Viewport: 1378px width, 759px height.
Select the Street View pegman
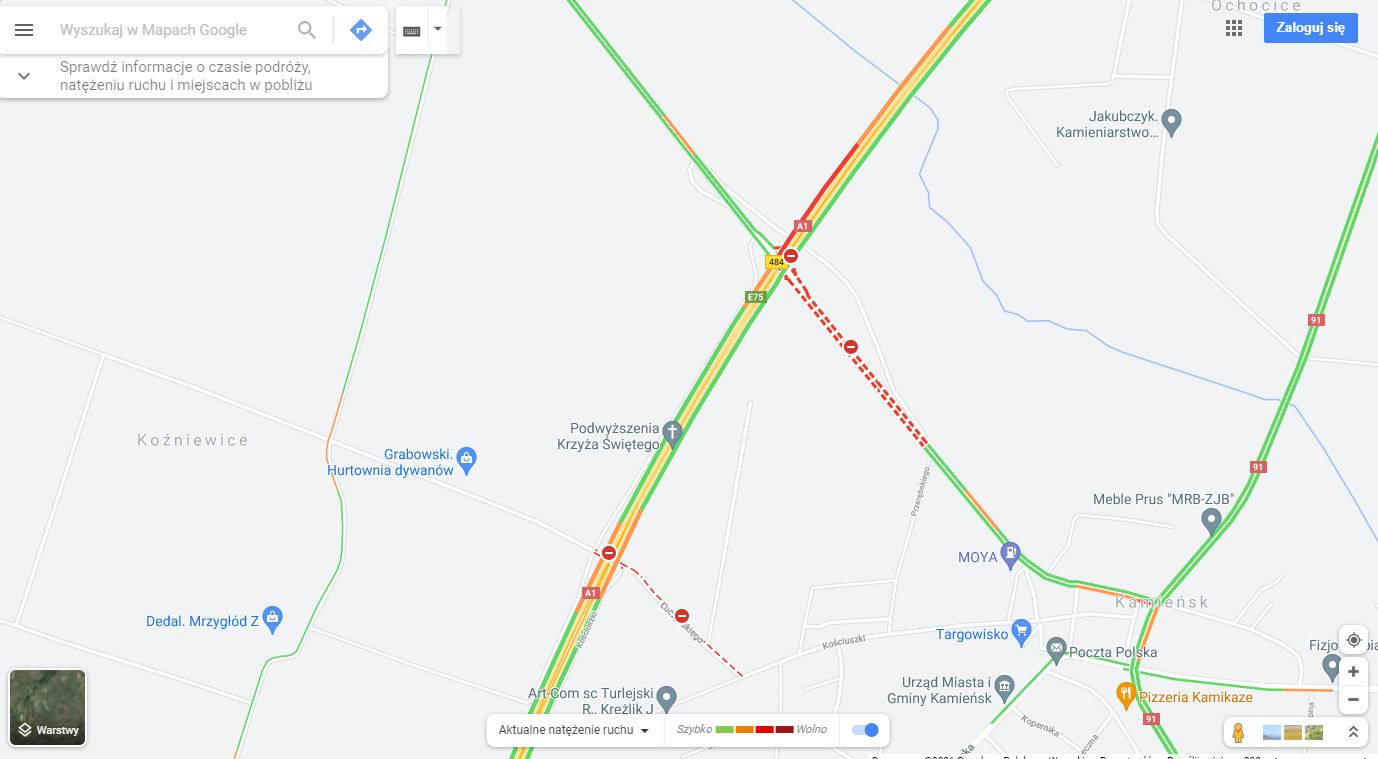pyautogui.click(x=1238, y=732)
